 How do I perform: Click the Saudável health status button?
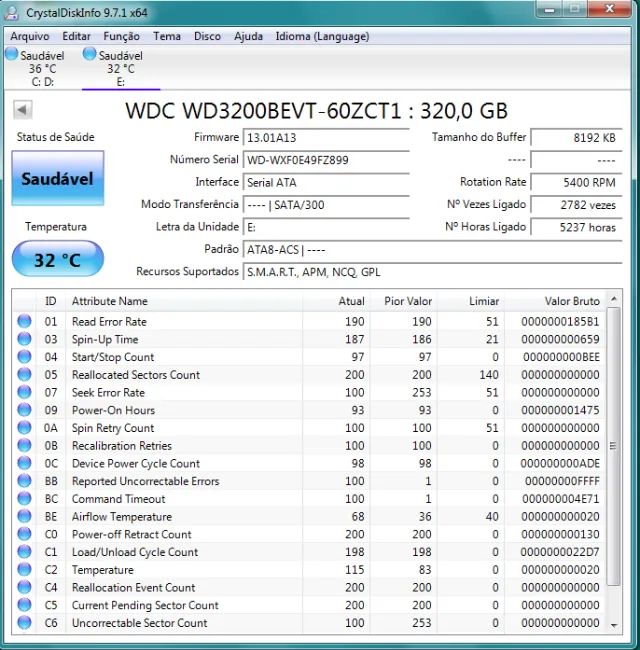58,179
